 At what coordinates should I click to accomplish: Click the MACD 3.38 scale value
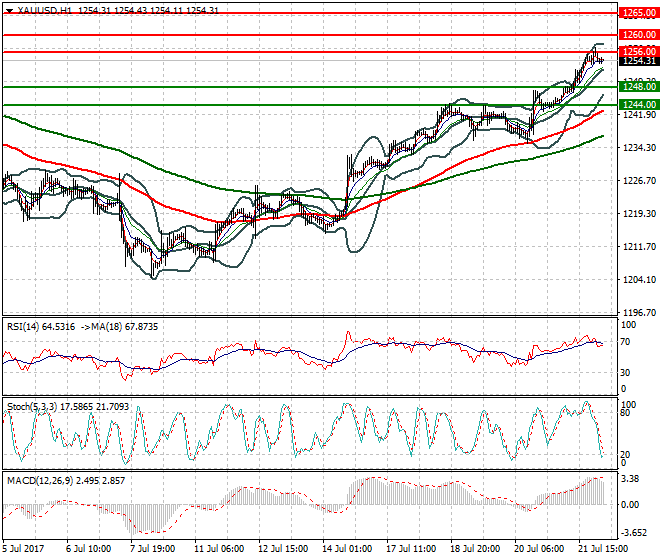pyautogui.click(x=630, y=479)
